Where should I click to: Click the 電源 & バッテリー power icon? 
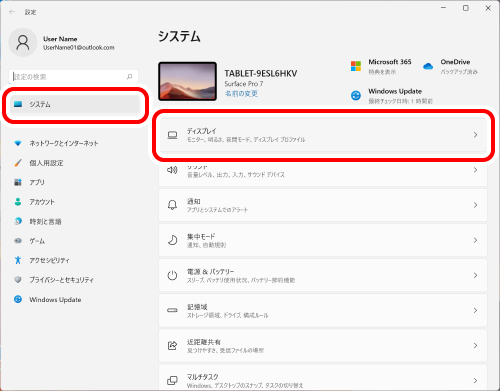click(x=172, y=275)
